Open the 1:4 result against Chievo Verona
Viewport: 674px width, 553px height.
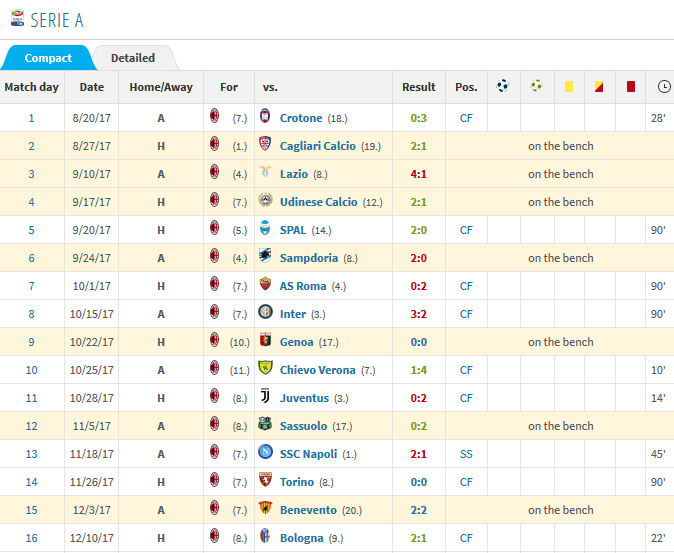point(419,370)
